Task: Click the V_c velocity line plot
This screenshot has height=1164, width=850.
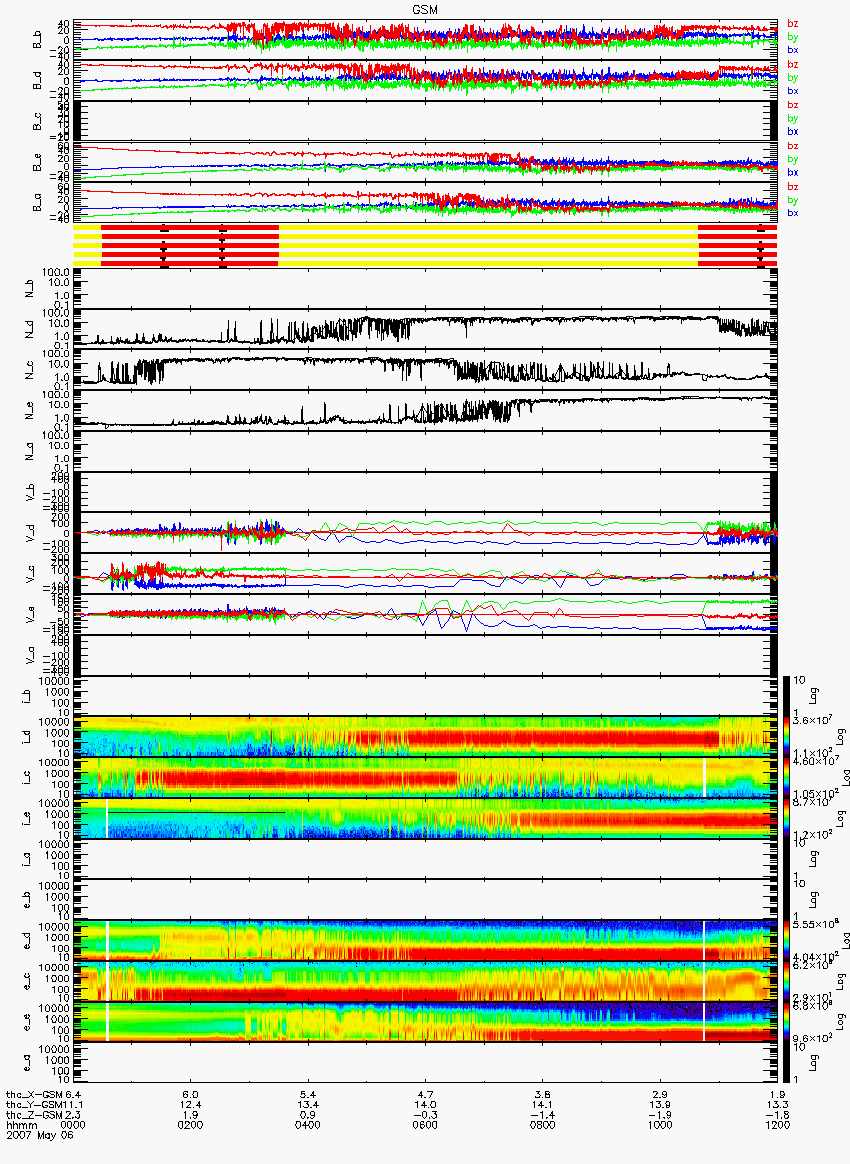Action: click(425, 574)
